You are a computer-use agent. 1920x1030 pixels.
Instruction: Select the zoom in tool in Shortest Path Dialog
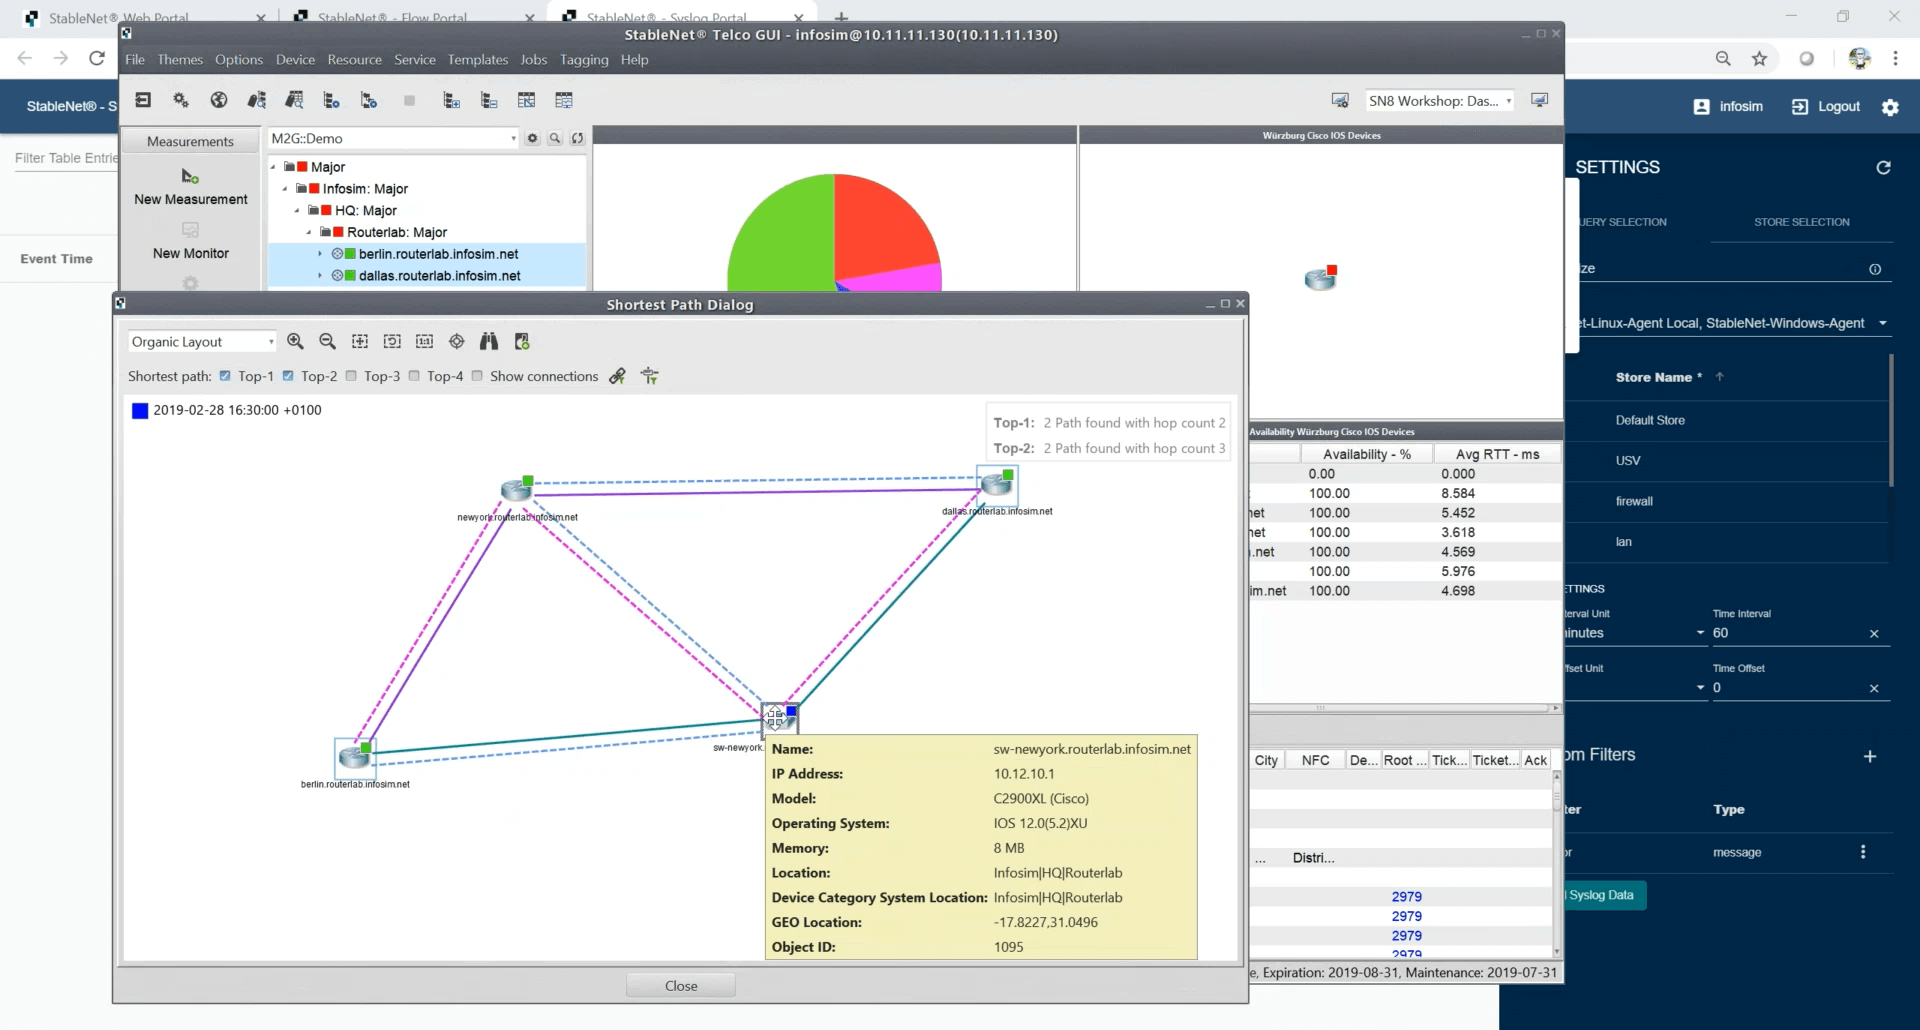point(295,341)
